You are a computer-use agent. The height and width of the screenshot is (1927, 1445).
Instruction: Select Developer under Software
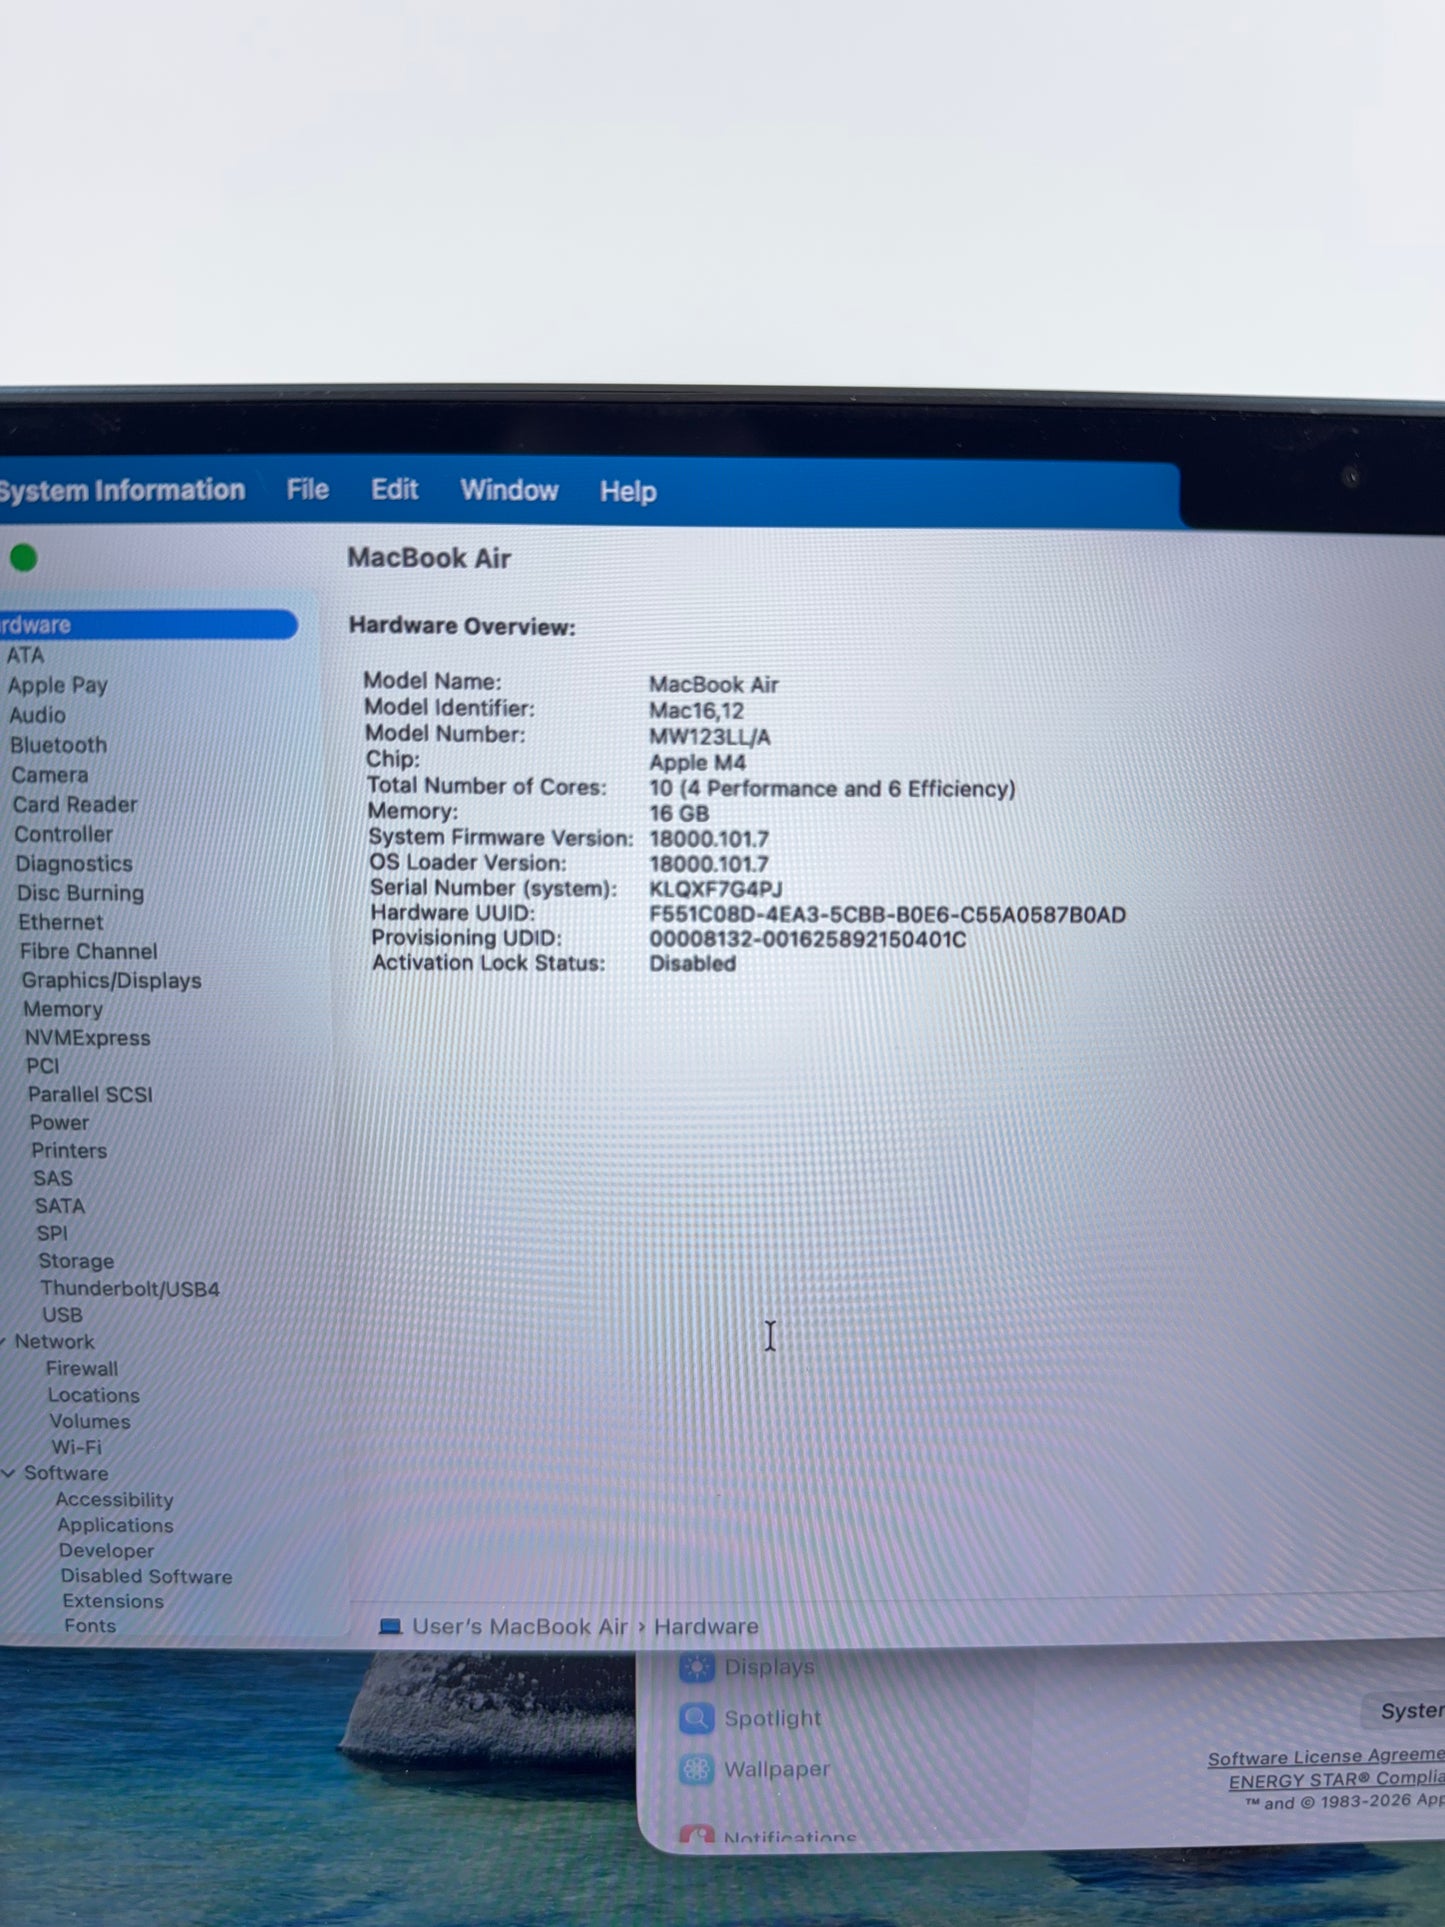106,1550
